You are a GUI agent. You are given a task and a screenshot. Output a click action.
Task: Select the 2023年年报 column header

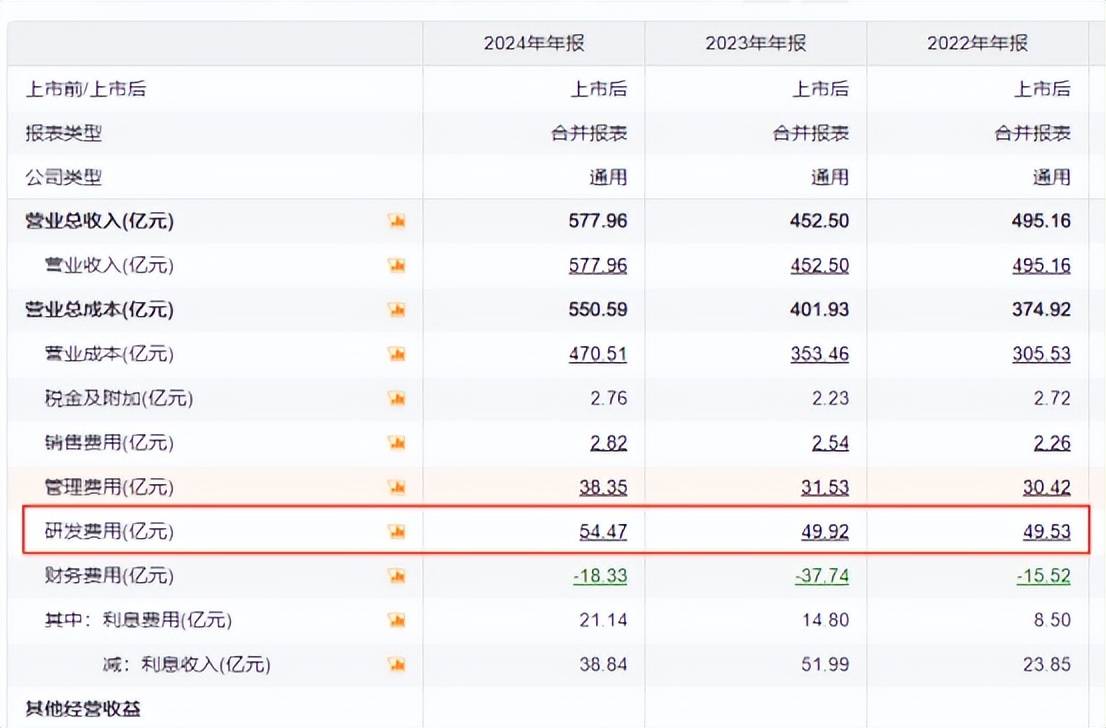point(756,43)
